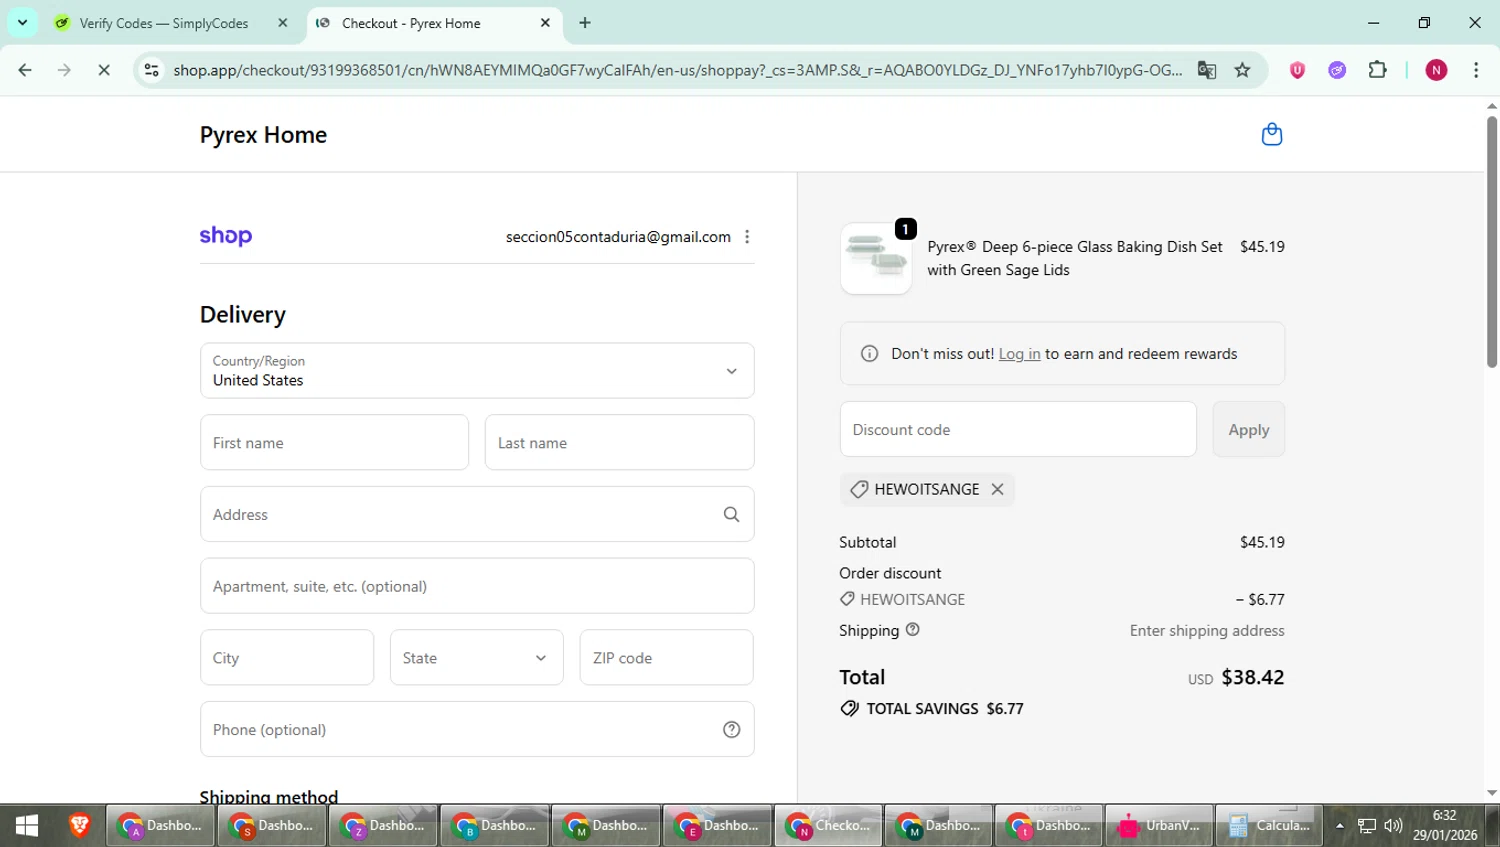
Task: View site information icon in address bar
Action: point(152,70)
